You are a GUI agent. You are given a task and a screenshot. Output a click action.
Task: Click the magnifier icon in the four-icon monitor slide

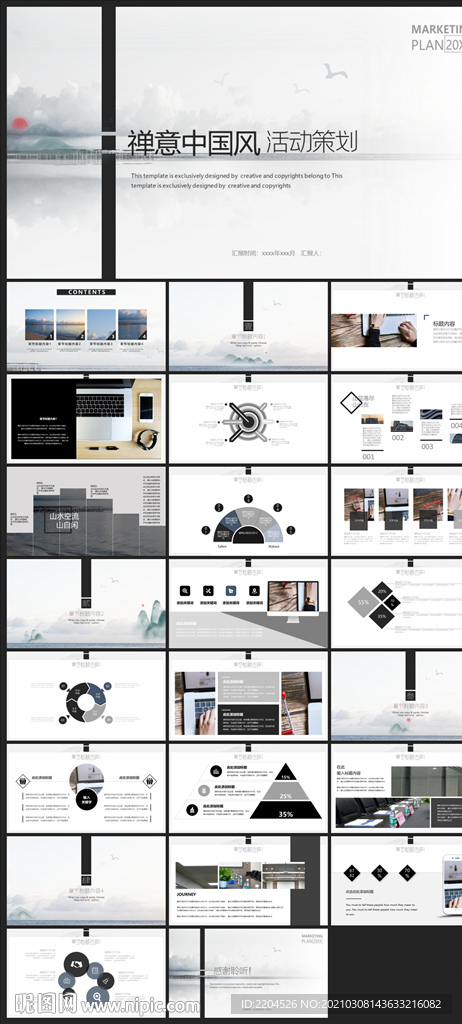pos(186,590)
